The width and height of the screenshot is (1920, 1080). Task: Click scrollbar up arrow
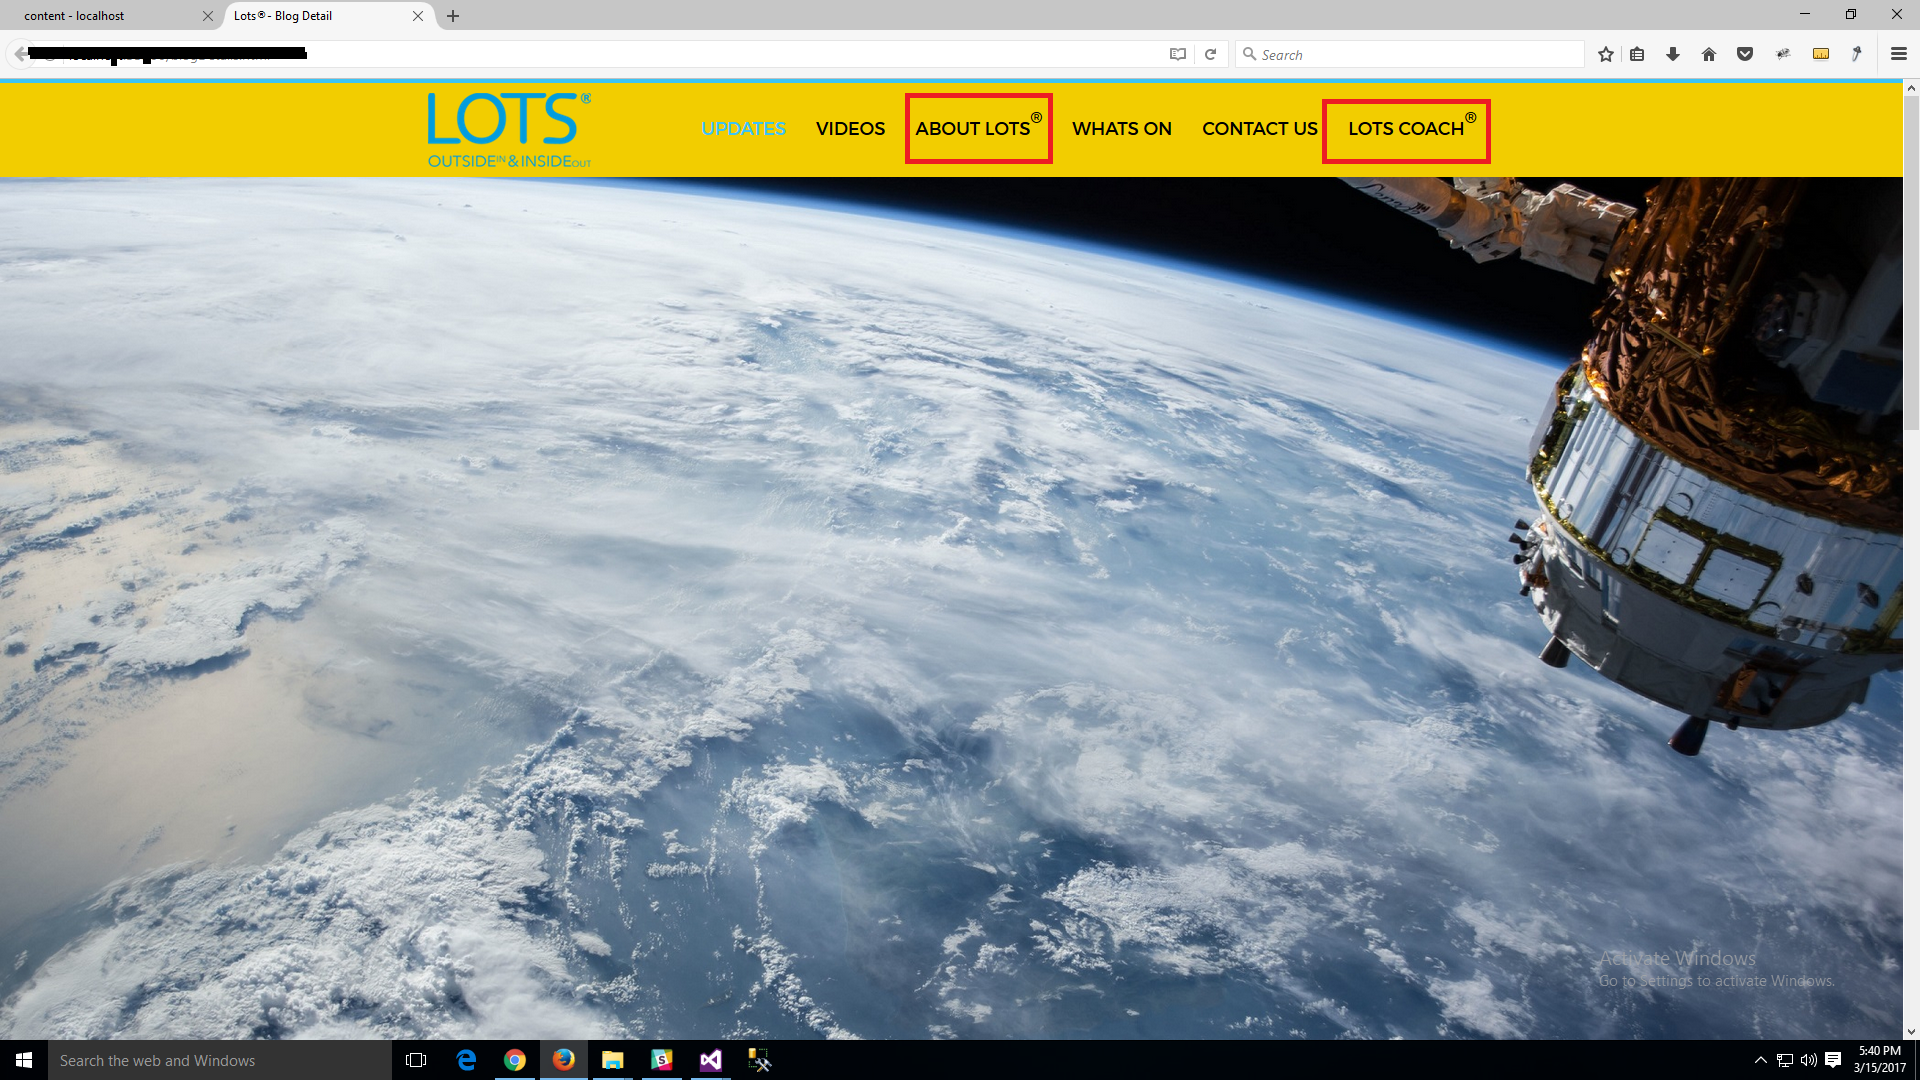(1911, 88)
